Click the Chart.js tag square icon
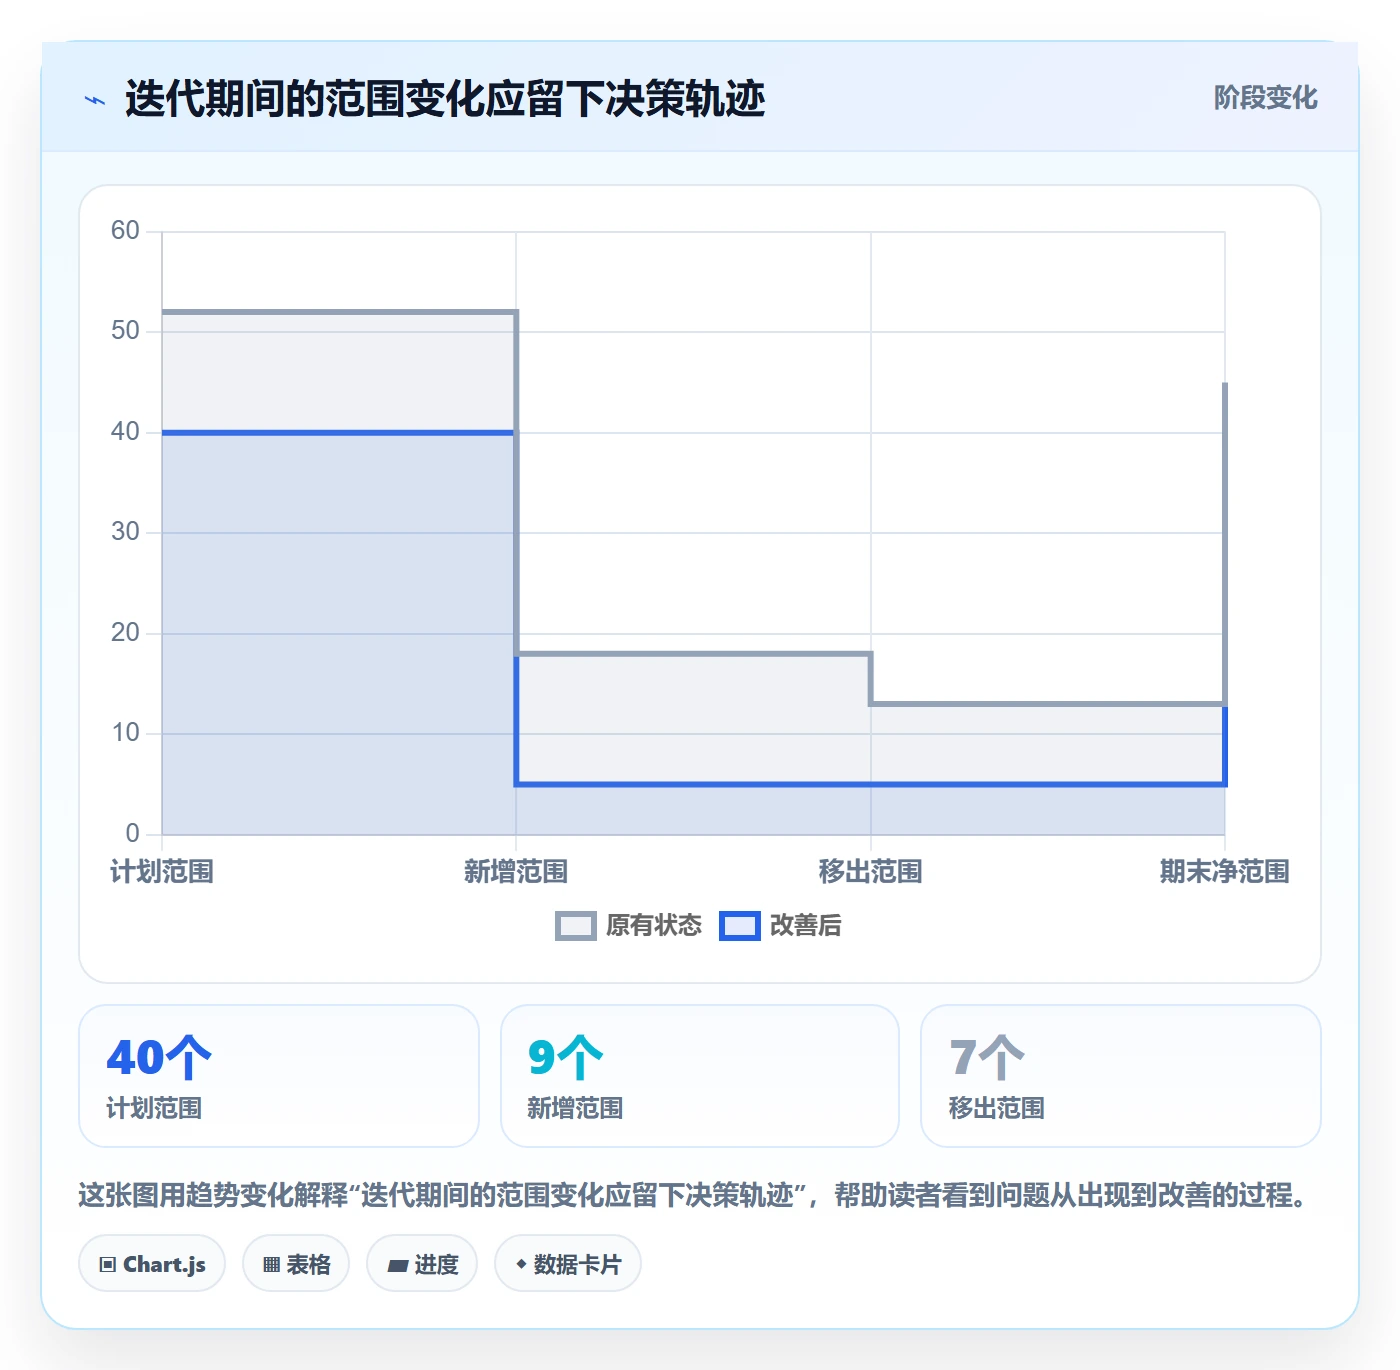 point(108,1265)
